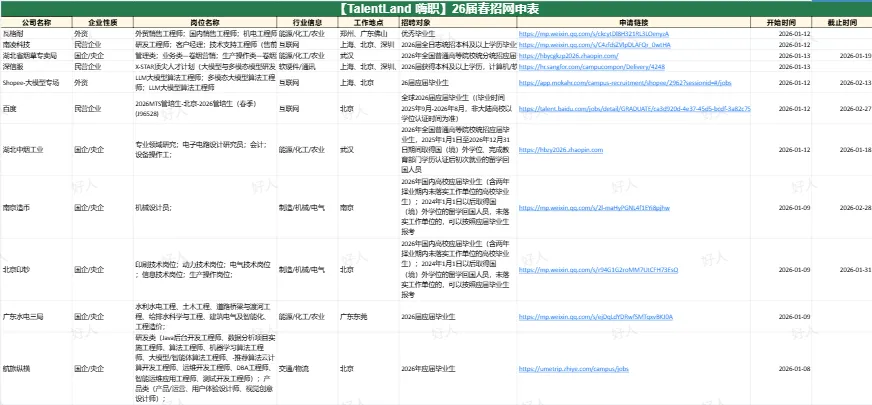Select the 机械设计员 position cell
This screenshot has height=405, width=872.
click(205, 208)
